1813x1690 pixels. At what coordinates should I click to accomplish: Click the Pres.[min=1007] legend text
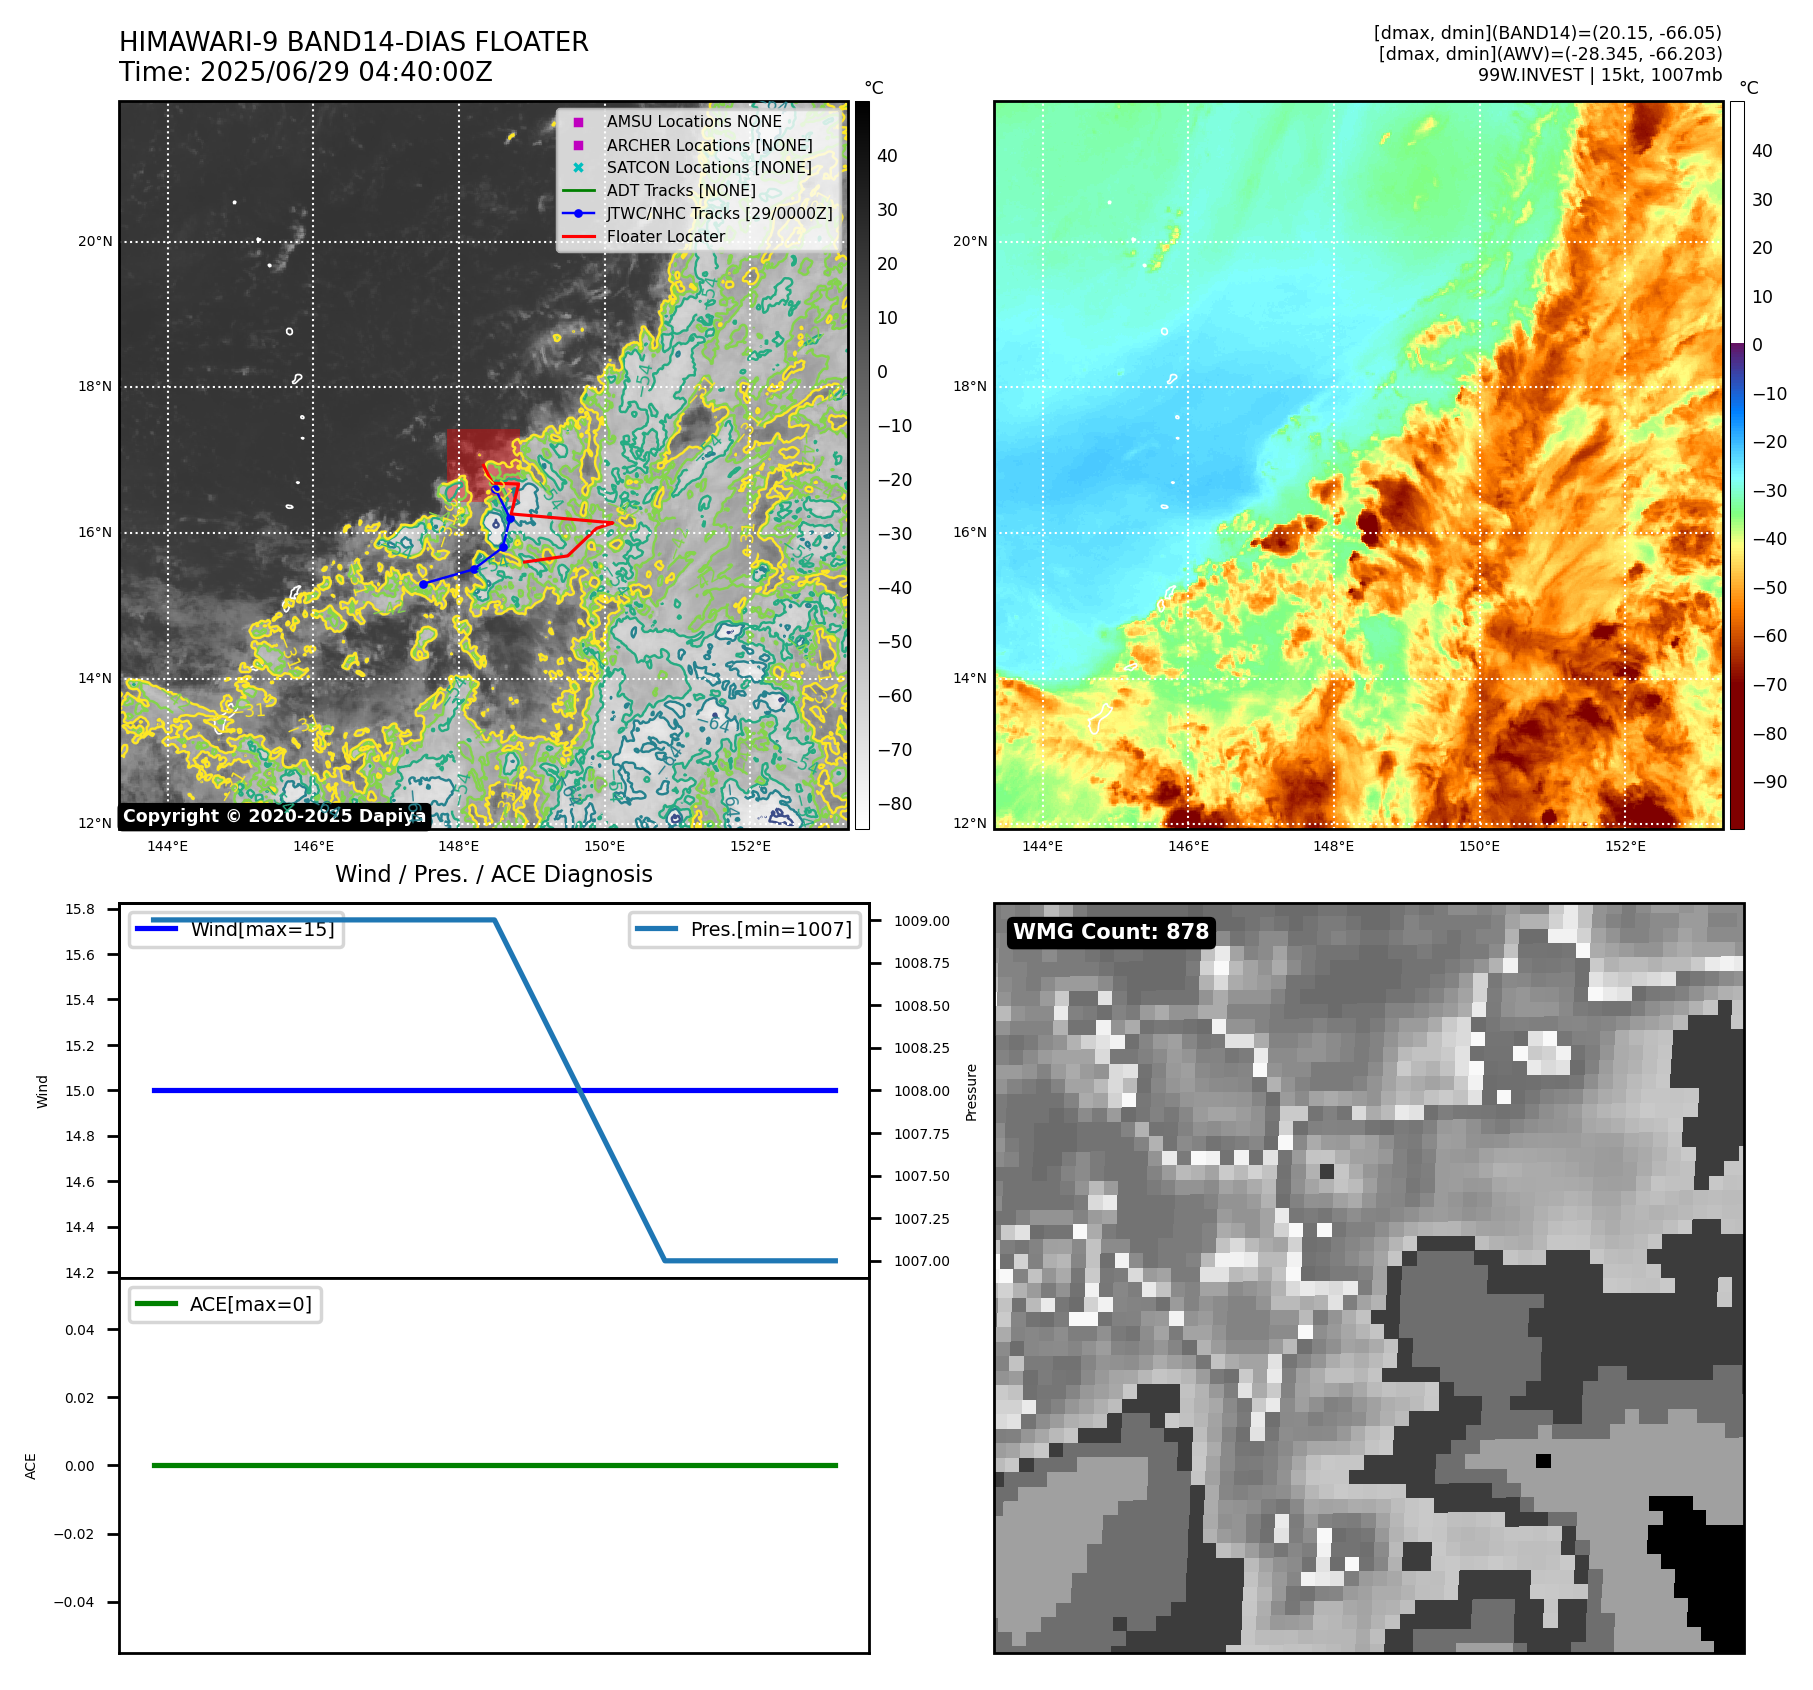pyautogui.click(x=771, y=929)
